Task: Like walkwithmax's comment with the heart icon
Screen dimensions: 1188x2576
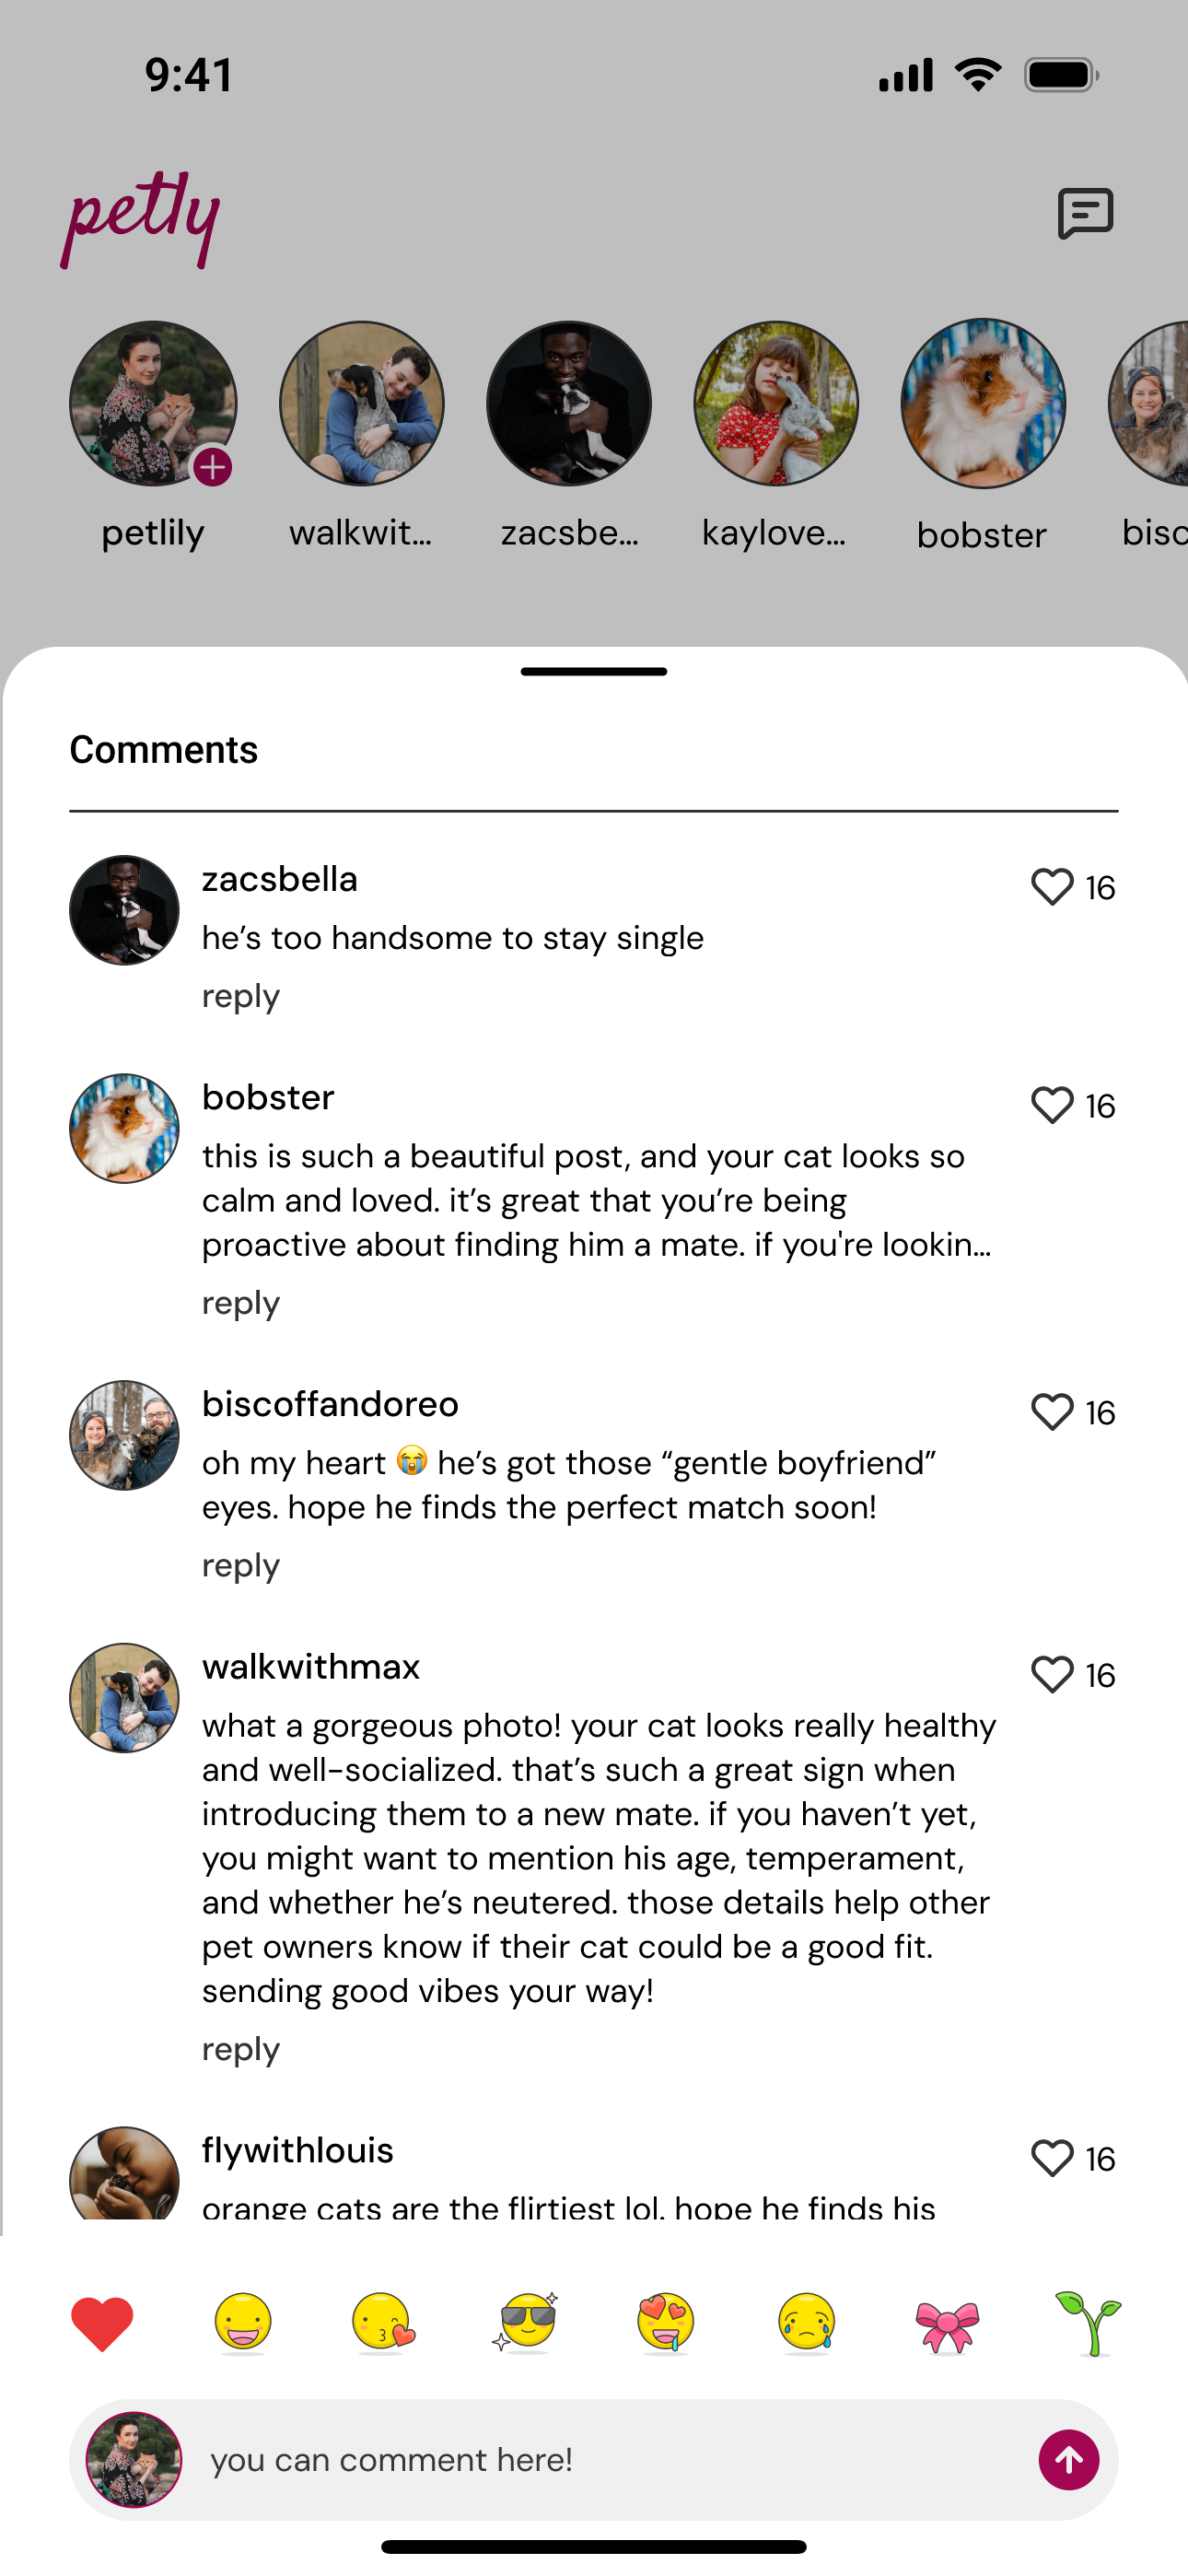Action: (1052, 1675)
